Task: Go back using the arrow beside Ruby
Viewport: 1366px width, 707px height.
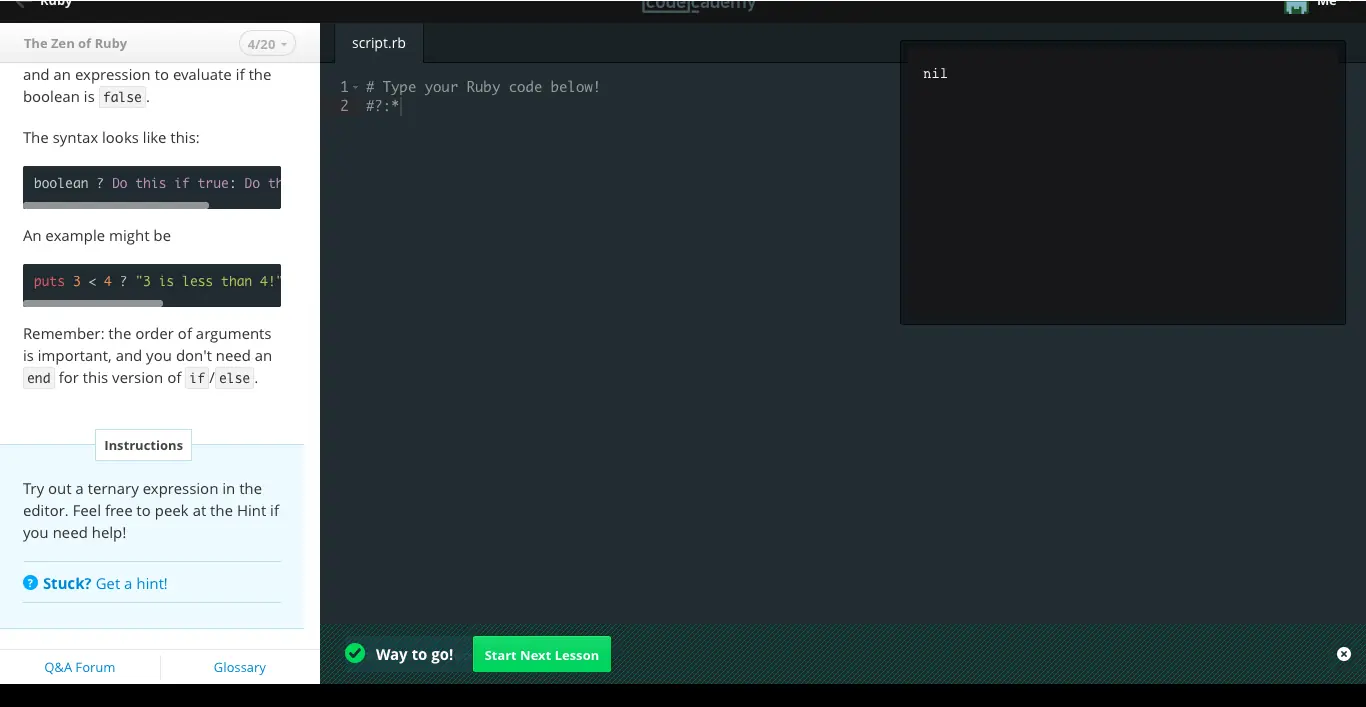Action: click(21, 4)
